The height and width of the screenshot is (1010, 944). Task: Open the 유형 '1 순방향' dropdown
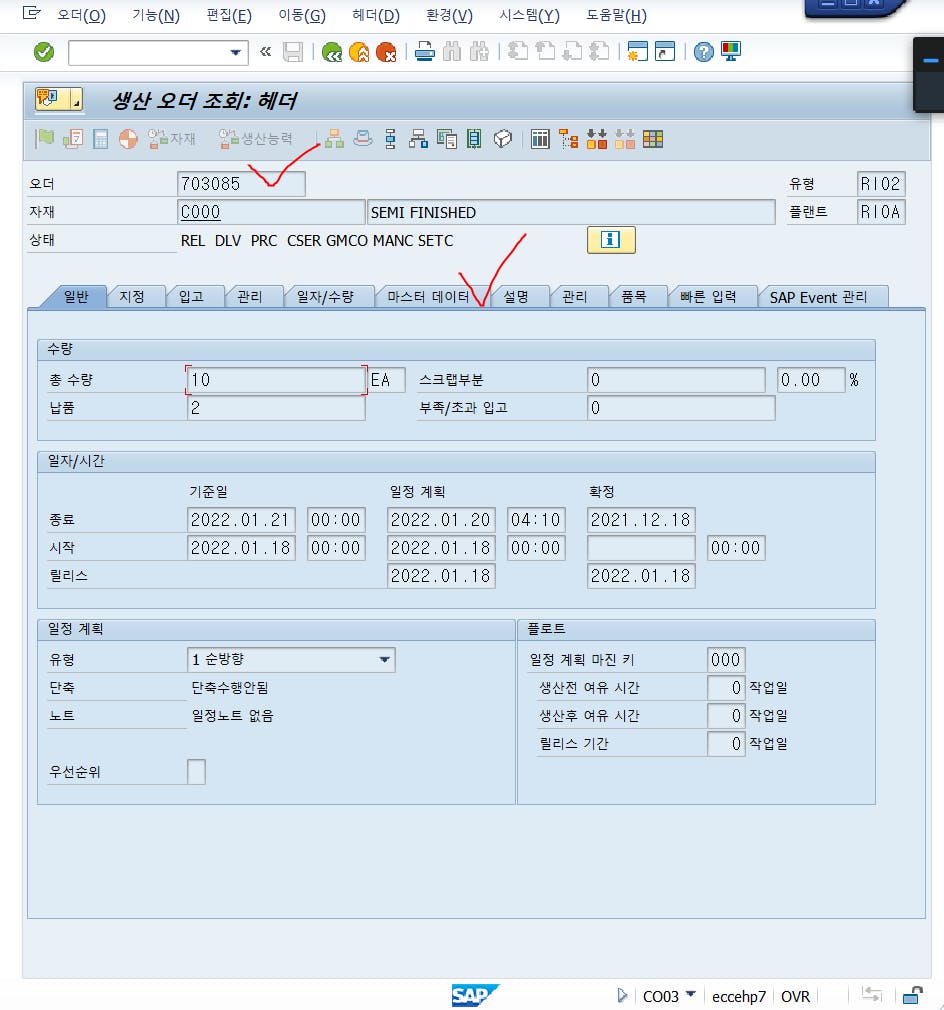[x=384, y=660]
